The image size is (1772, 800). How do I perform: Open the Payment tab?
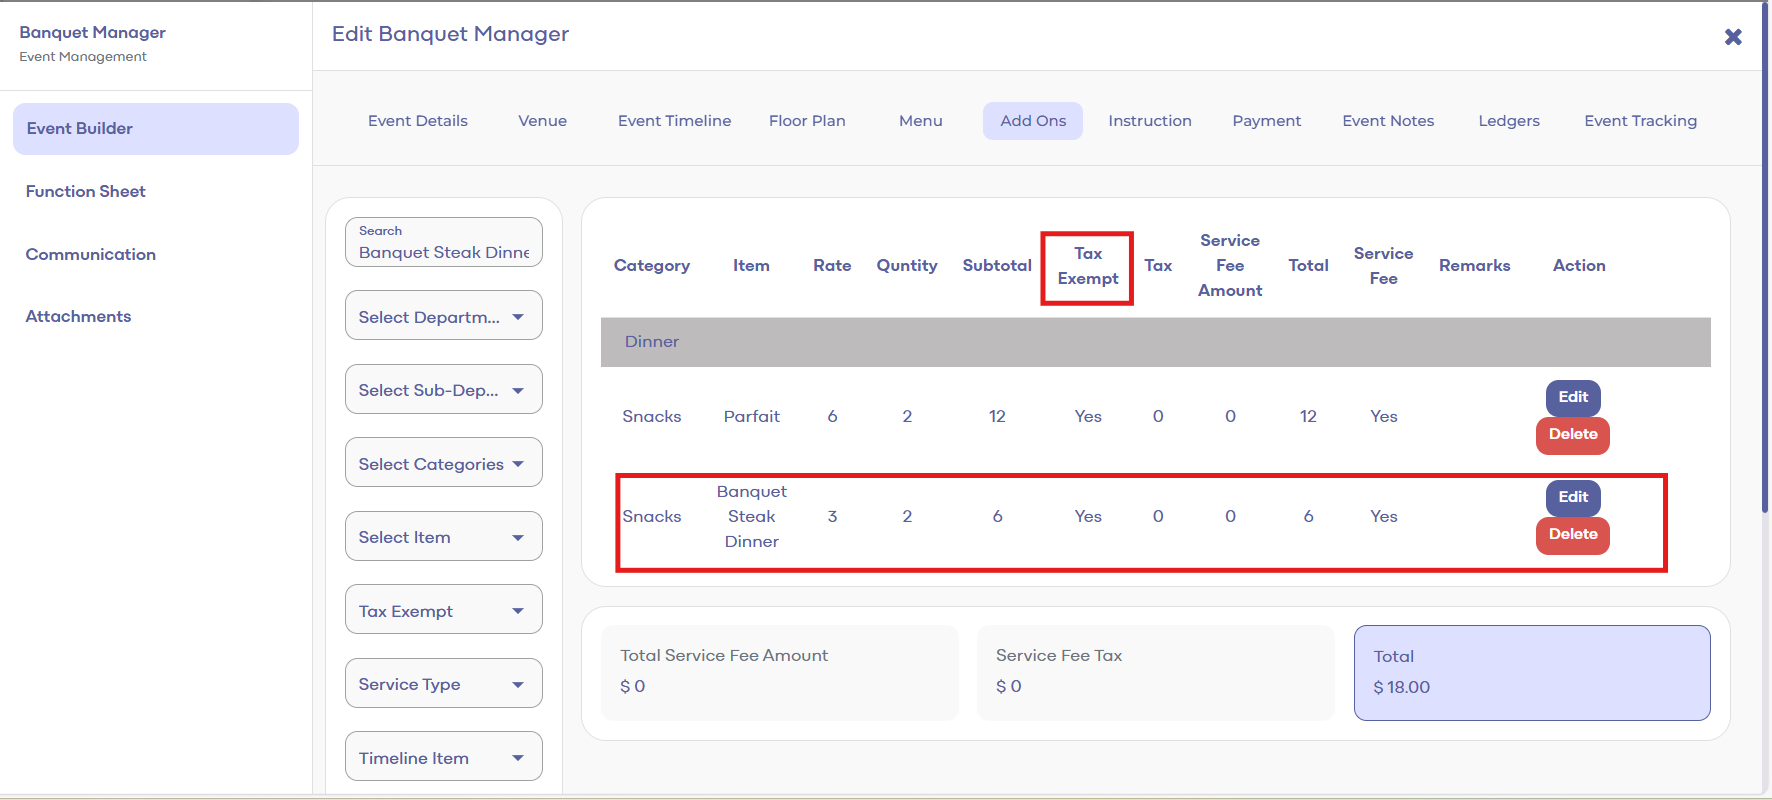pos(1266,121)
